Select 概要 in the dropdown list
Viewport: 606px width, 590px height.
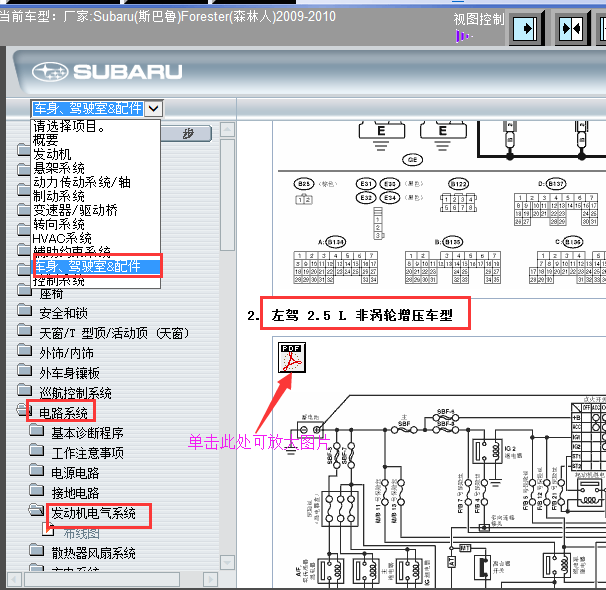(x=46, y=140)
